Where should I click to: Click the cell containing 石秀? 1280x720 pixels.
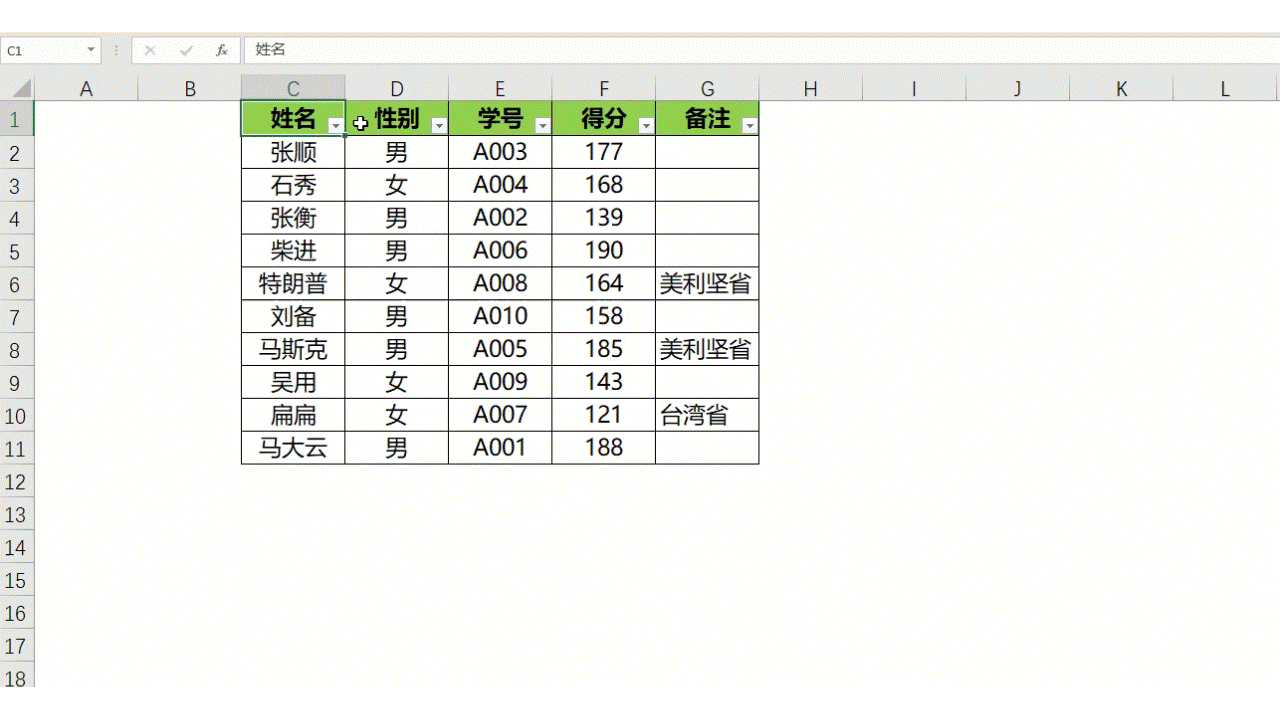tap(293, 185)
